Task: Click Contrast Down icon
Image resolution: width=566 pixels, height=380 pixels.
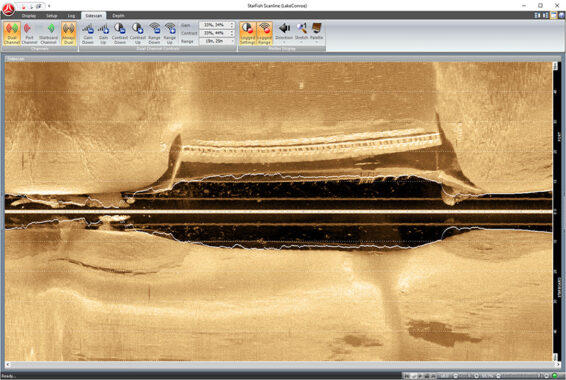Action: pos(119,33)
